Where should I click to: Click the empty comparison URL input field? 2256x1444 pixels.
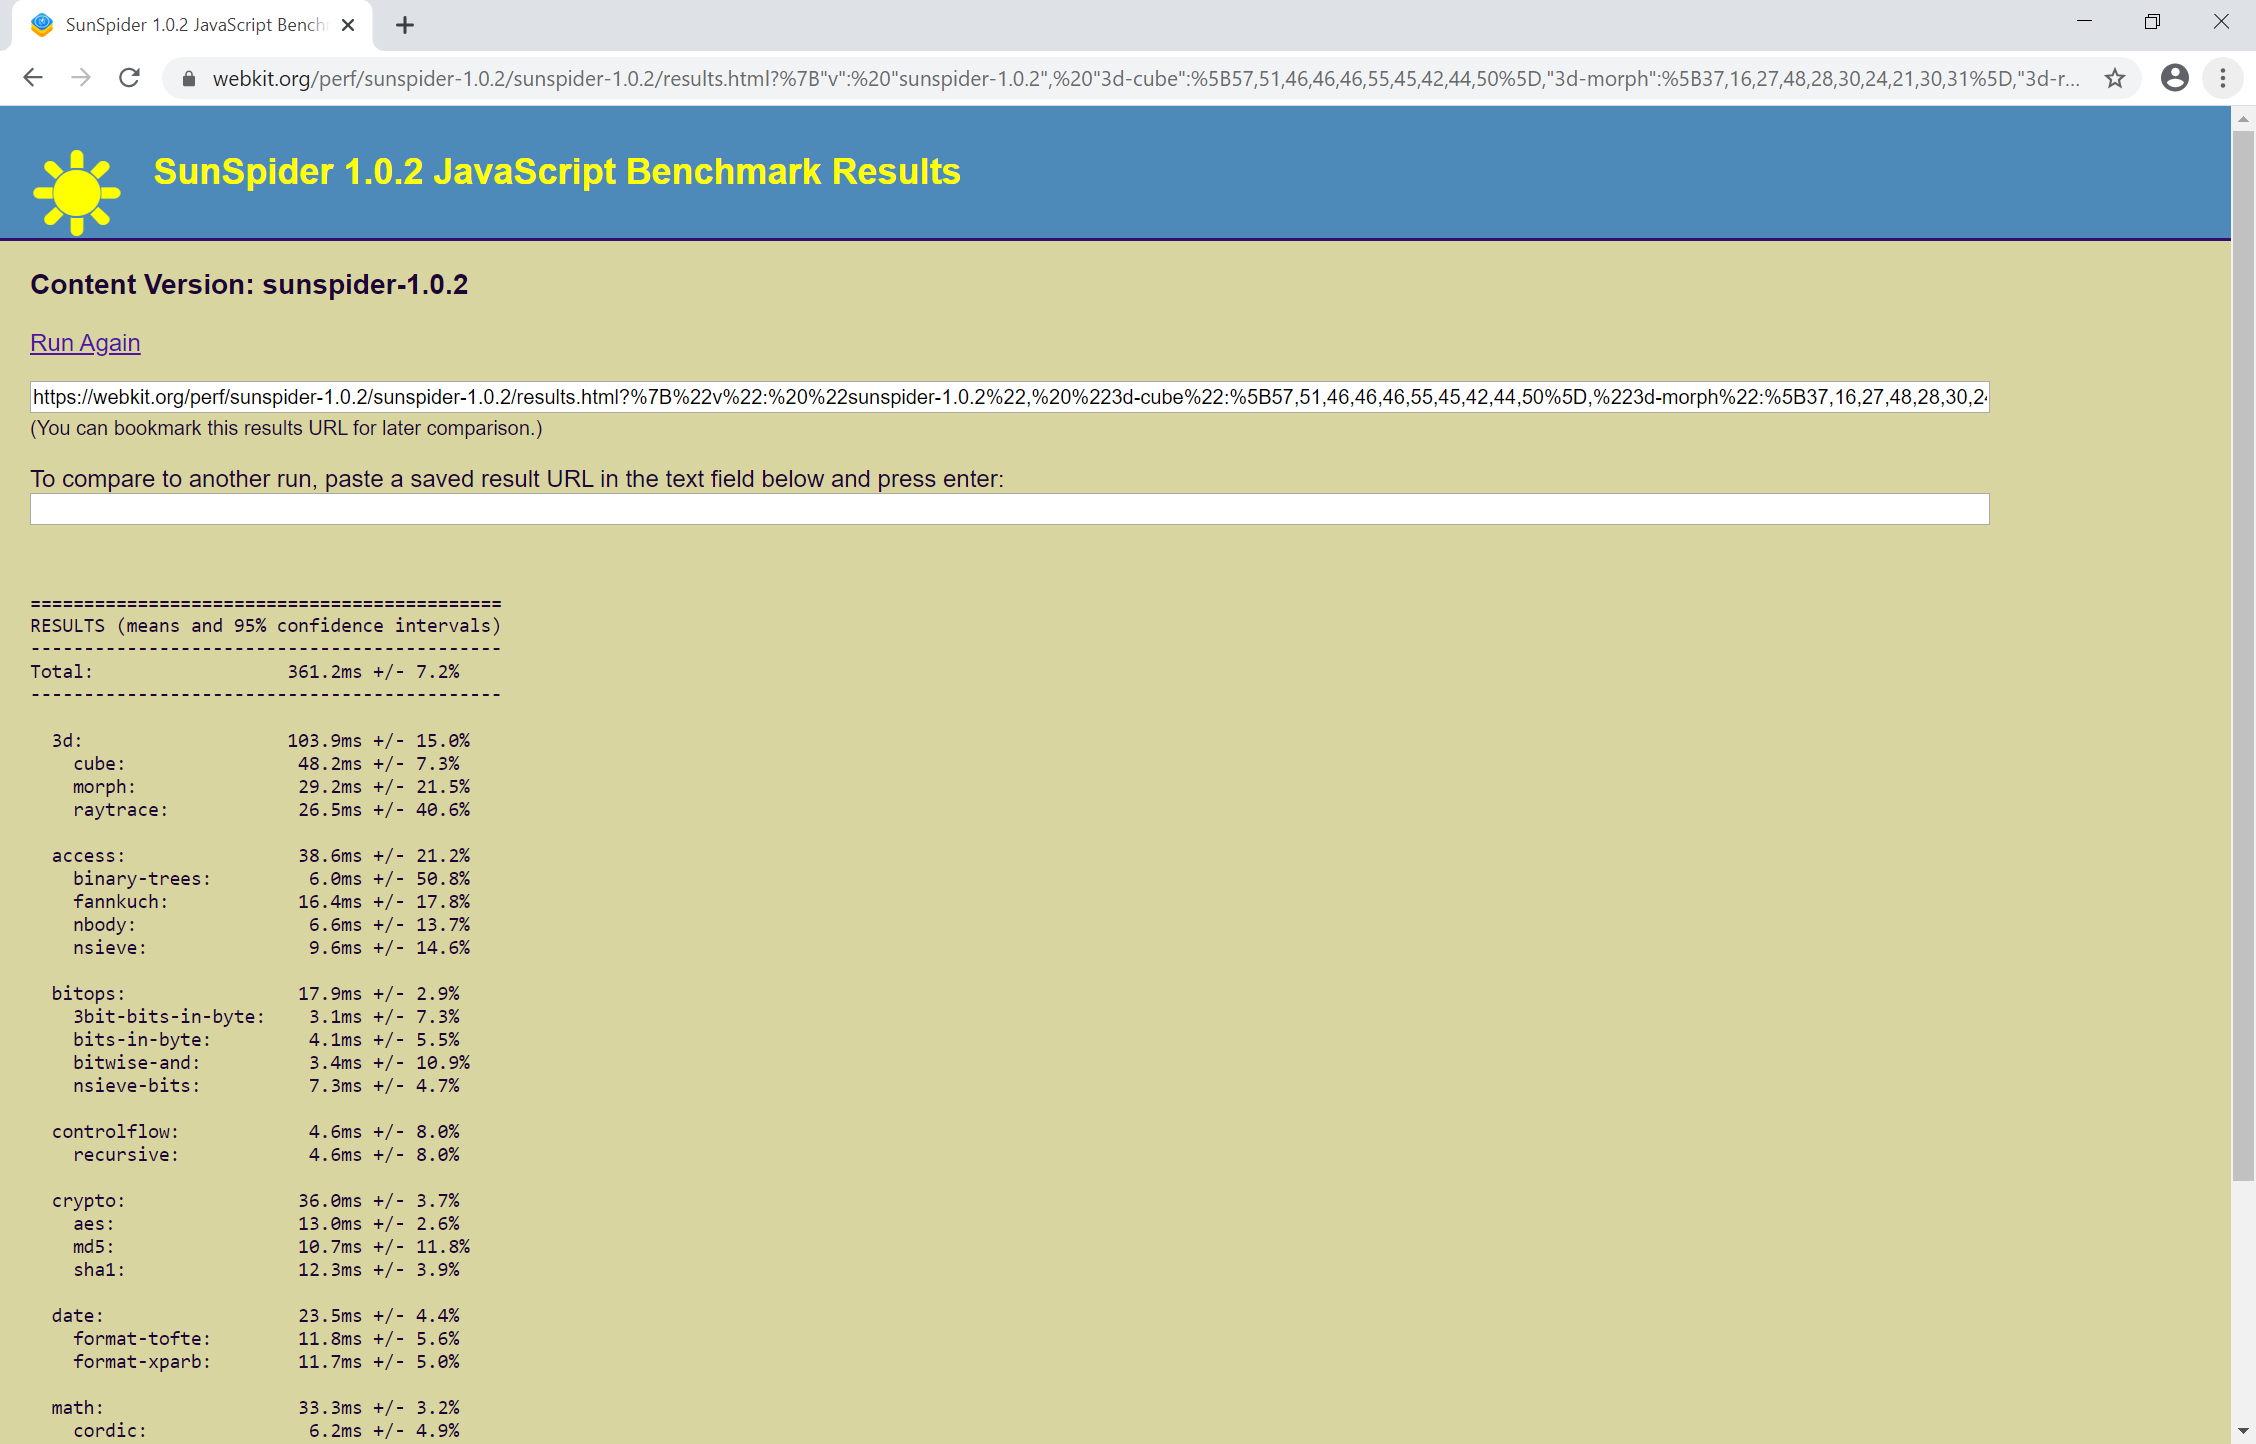coord(1009,509)
